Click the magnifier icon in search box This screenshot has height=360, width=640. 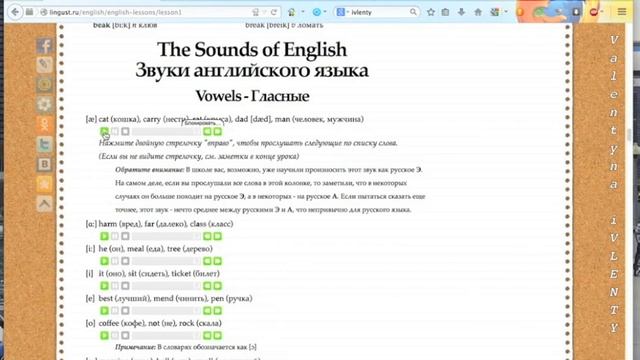click(x=413, y=12)
